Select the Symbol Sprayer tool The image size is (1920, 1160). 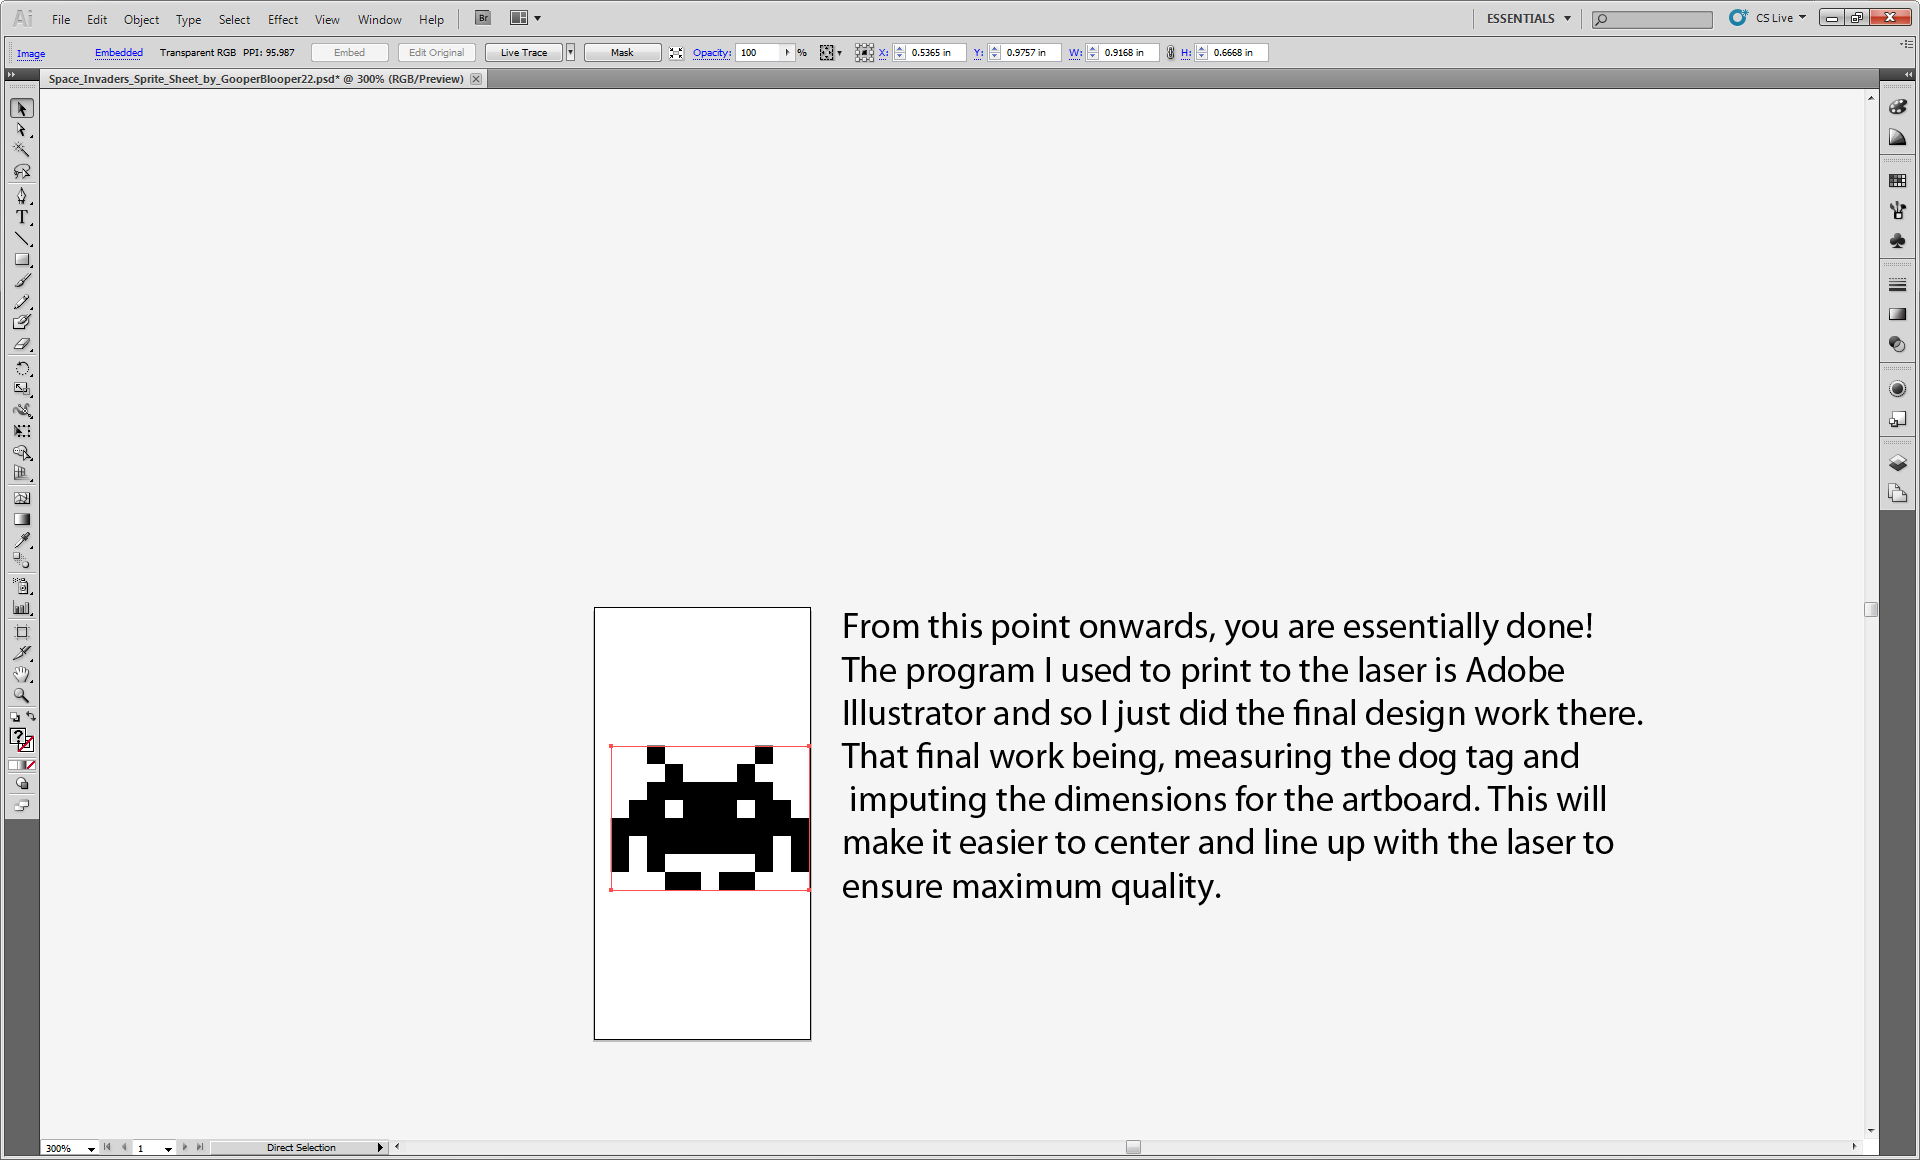22,586
